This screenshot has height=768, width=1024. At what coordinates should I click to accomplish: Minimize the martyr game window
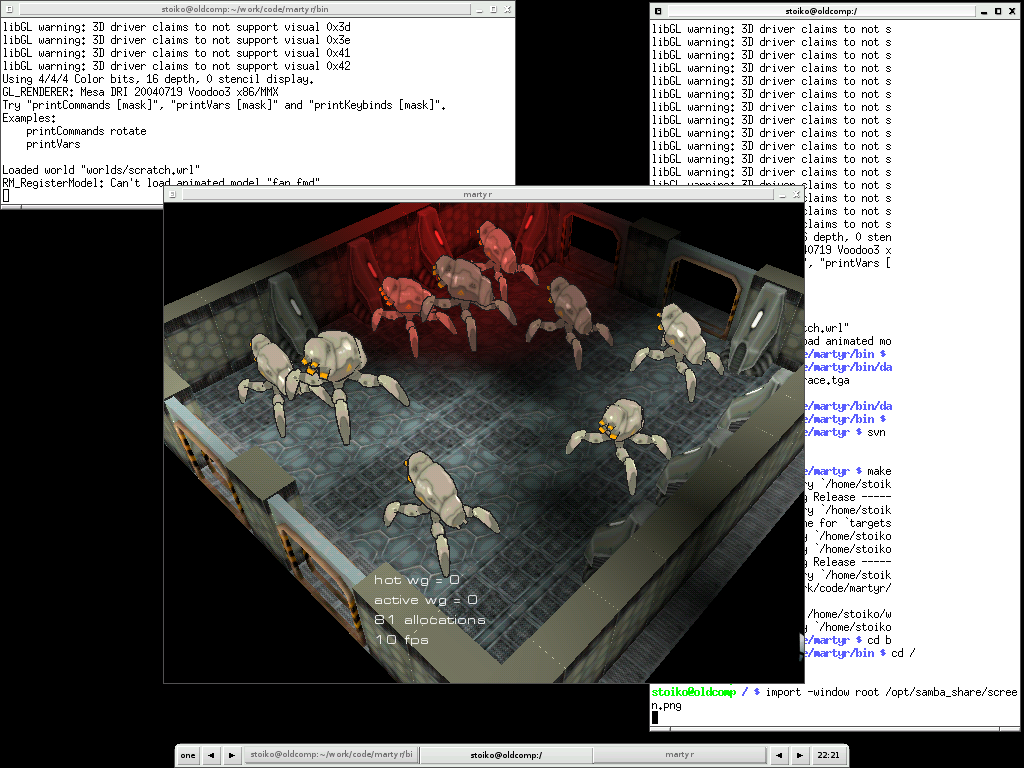[x=782, y=194]
